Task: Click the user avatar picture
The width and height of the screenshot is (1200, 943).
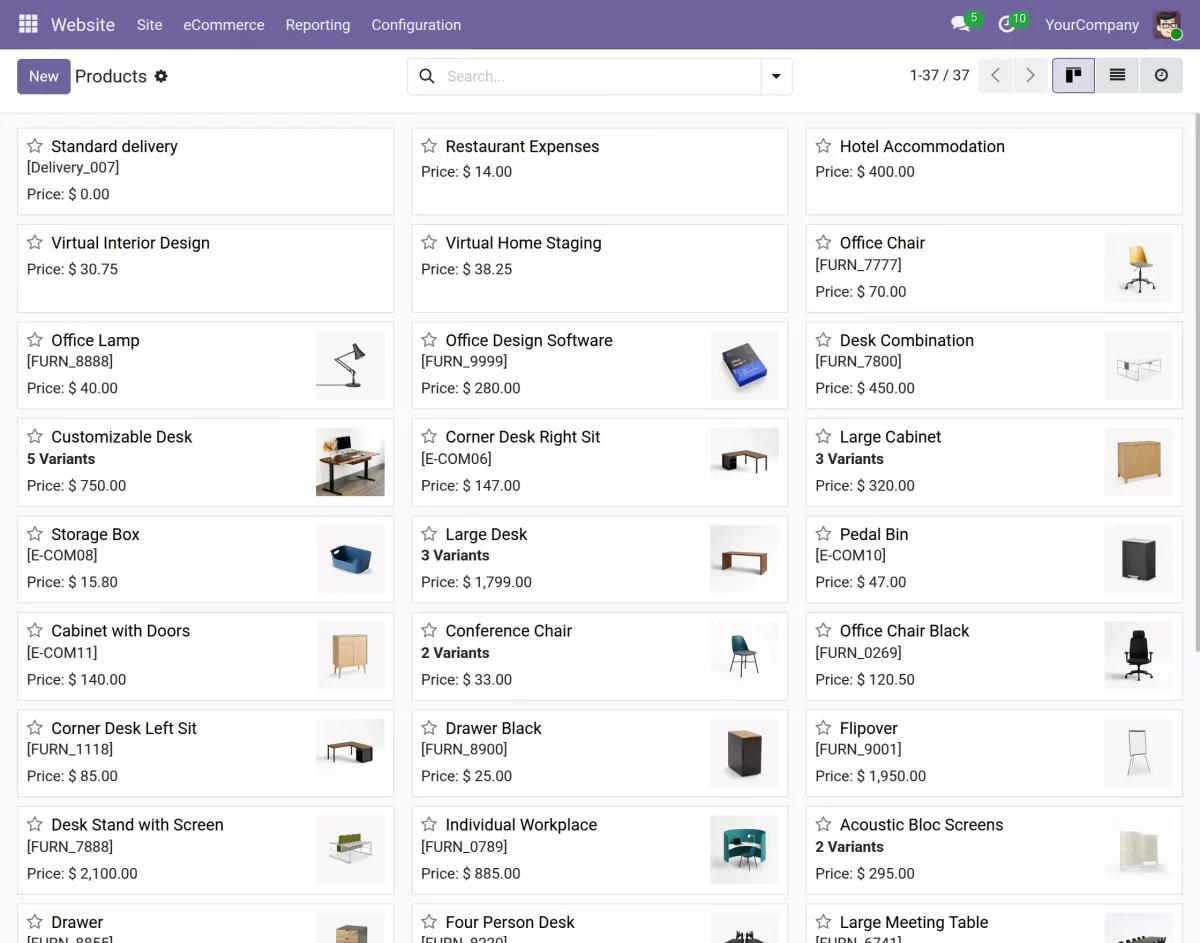Action: (x=1167, y=24)
